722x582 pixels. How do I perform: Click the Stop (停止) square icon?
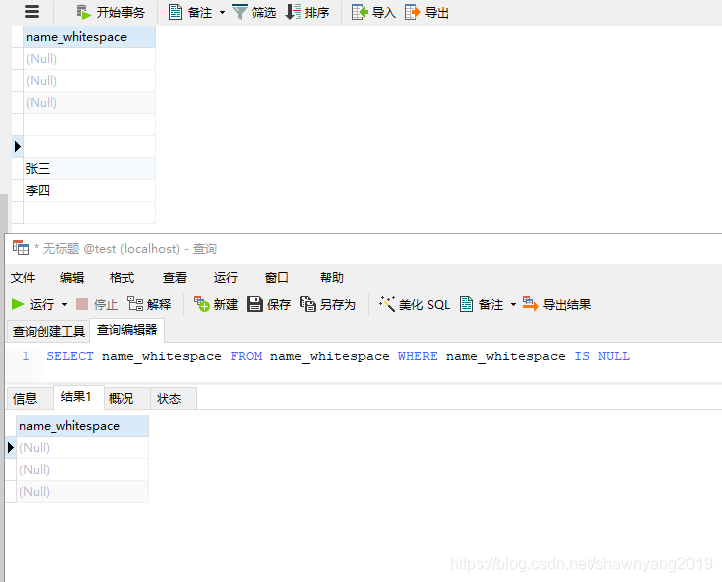click(x=82, y=304)
